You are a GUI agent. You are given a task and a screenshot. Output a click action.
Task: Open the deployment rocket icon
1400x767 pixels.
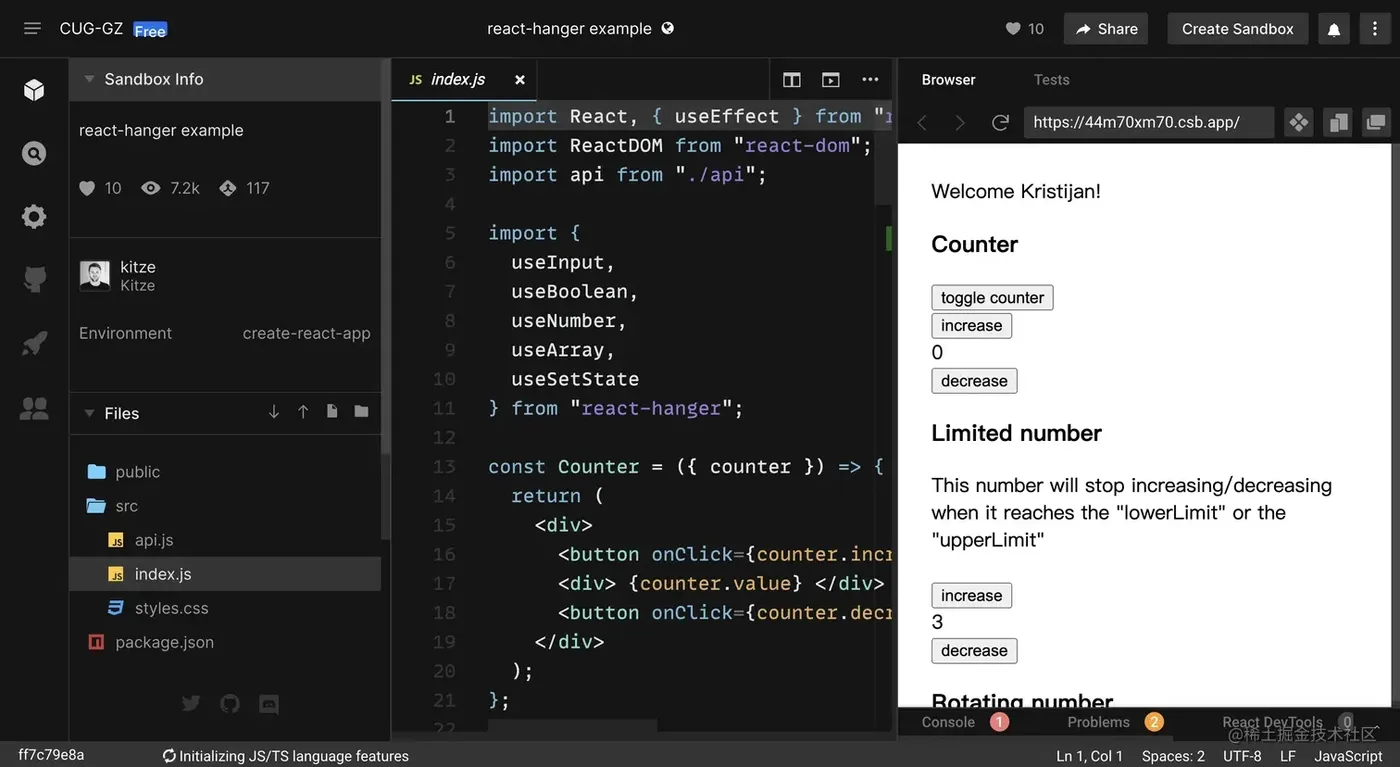click(x=33, y=343)
